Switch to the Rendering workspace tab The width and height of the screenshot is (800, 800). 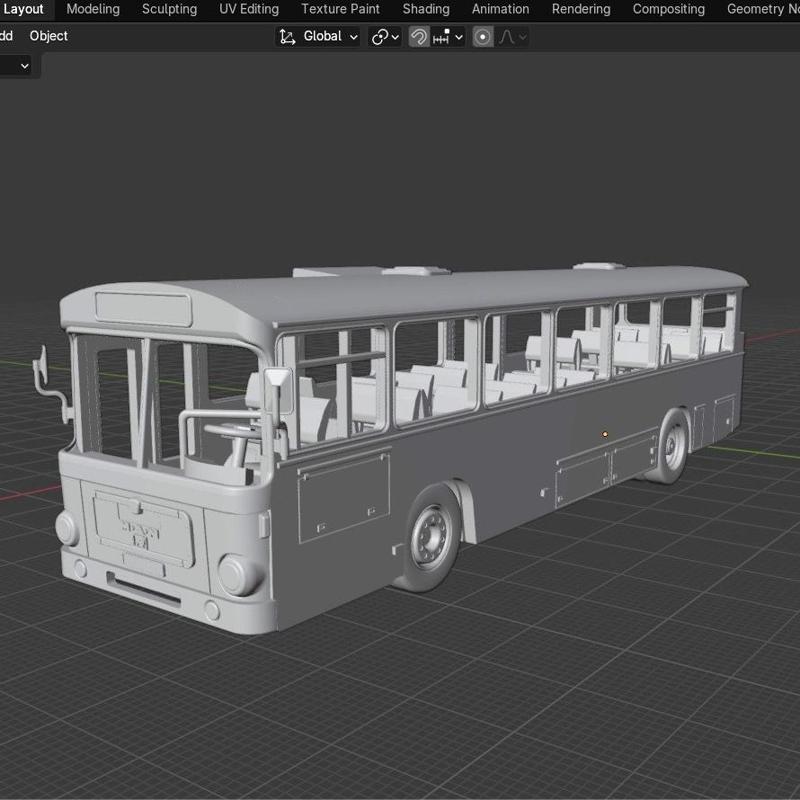(580, 8)
